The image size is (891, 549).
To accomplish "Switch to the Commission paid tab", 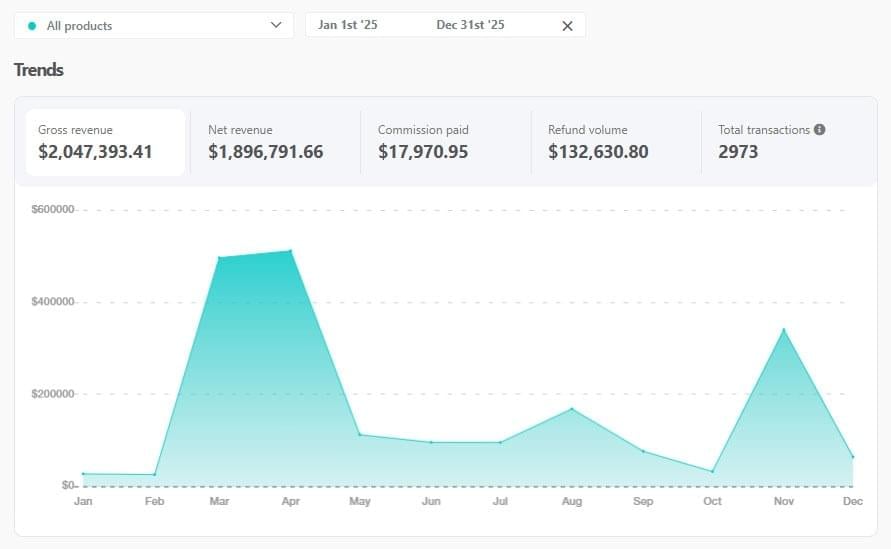I will (445, 142).
